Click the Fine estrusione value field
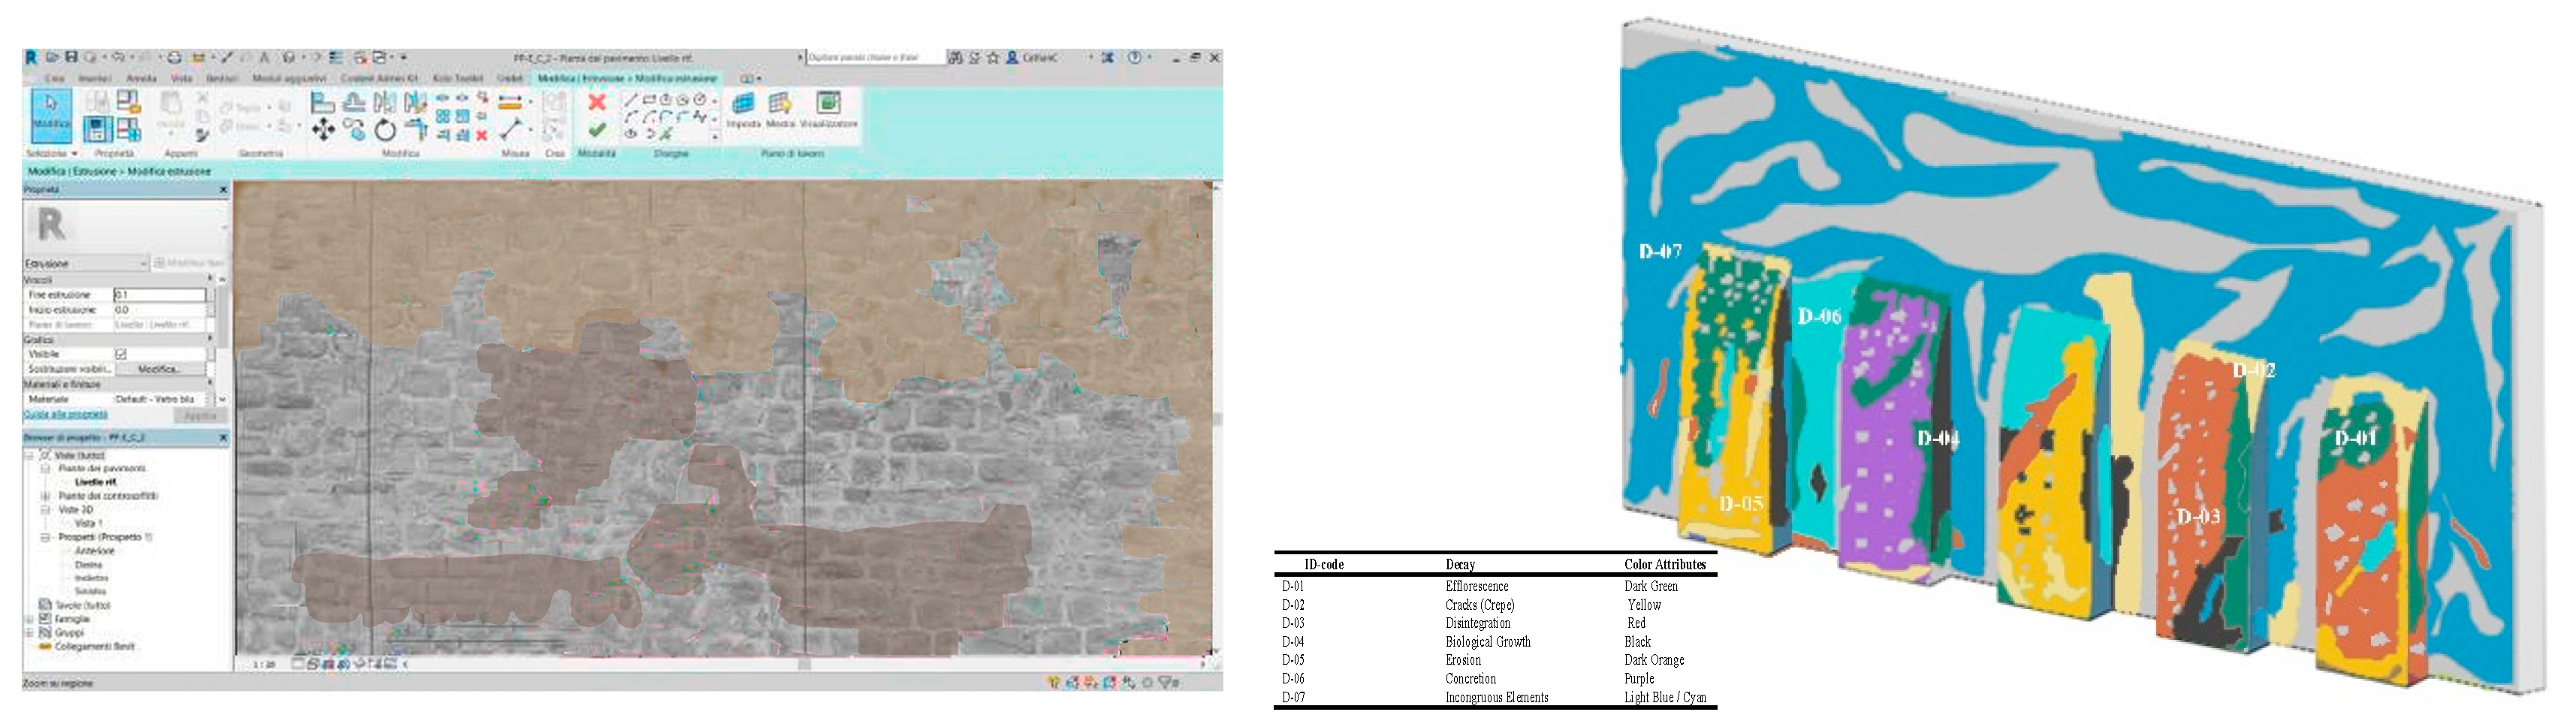The height and width of the screenshot is (727, 2576). point(159,295)
